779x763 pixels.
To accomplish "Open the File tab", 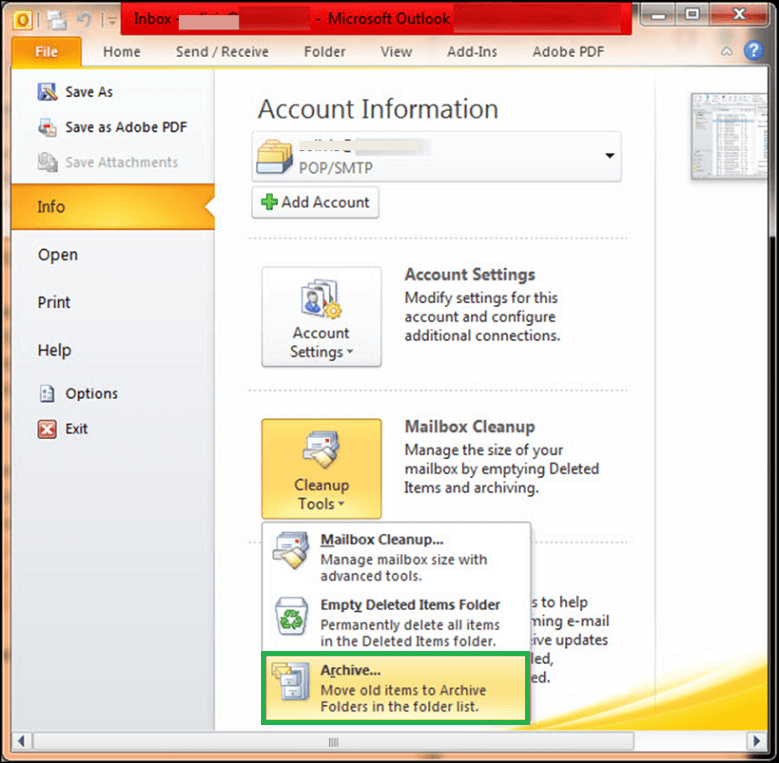I will (x=46, y=52).
